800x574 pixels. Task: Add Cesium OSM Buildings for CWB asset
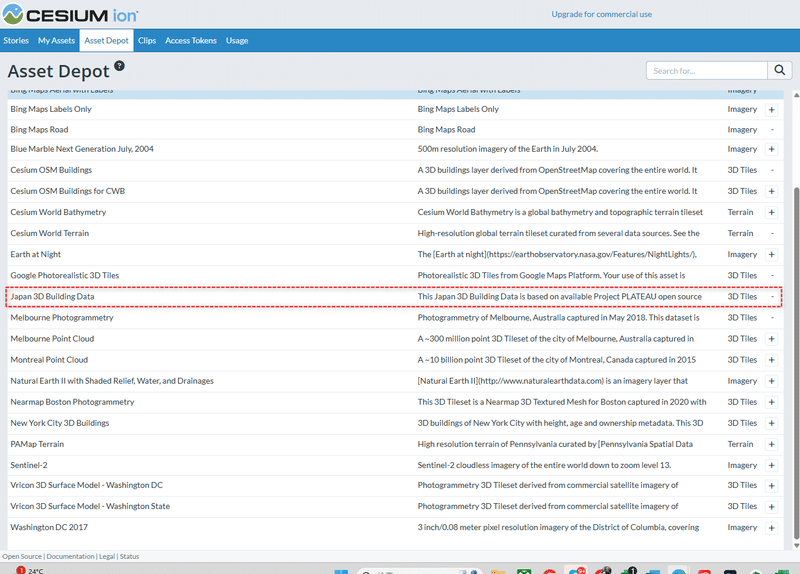(771, 191)
